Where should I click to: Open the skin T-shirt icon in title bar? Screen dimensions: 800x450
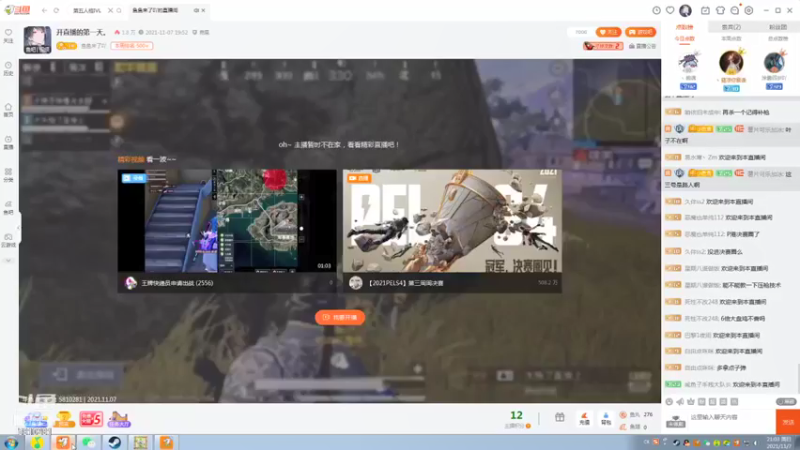pyautogui.click(x=720, y=10)
